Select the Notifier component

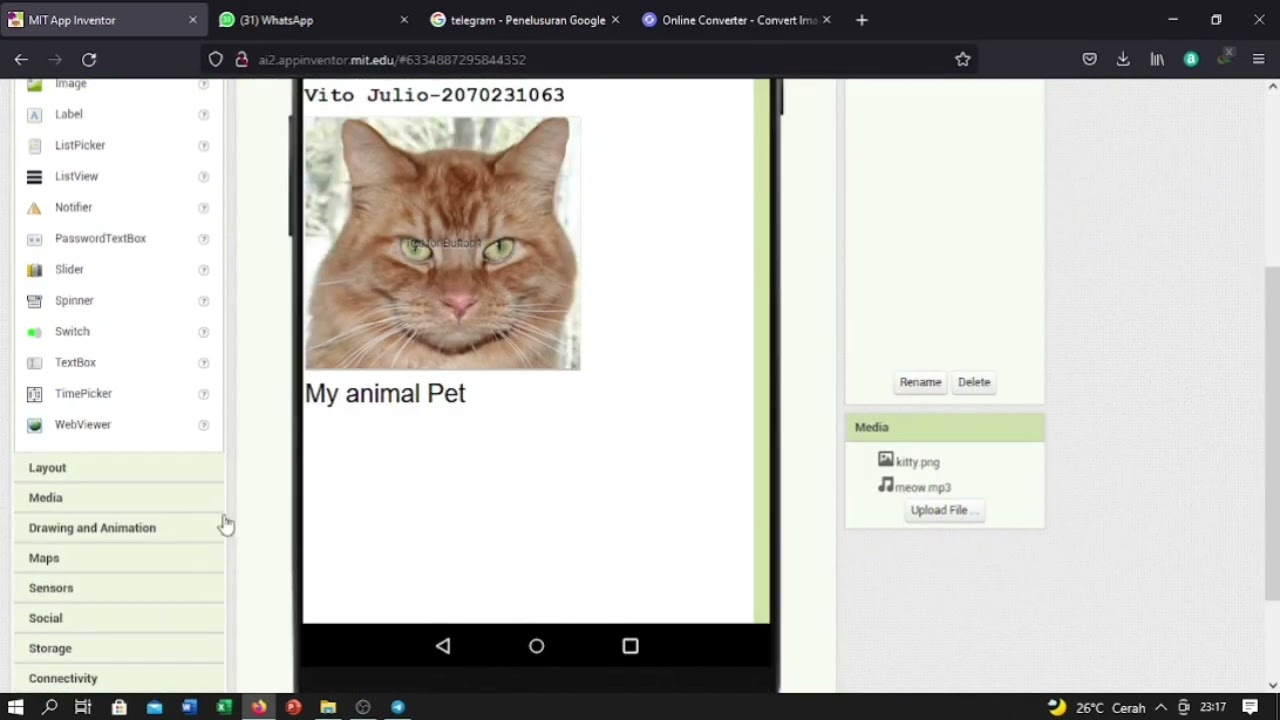pyautogui.click(x=73, y=207)
